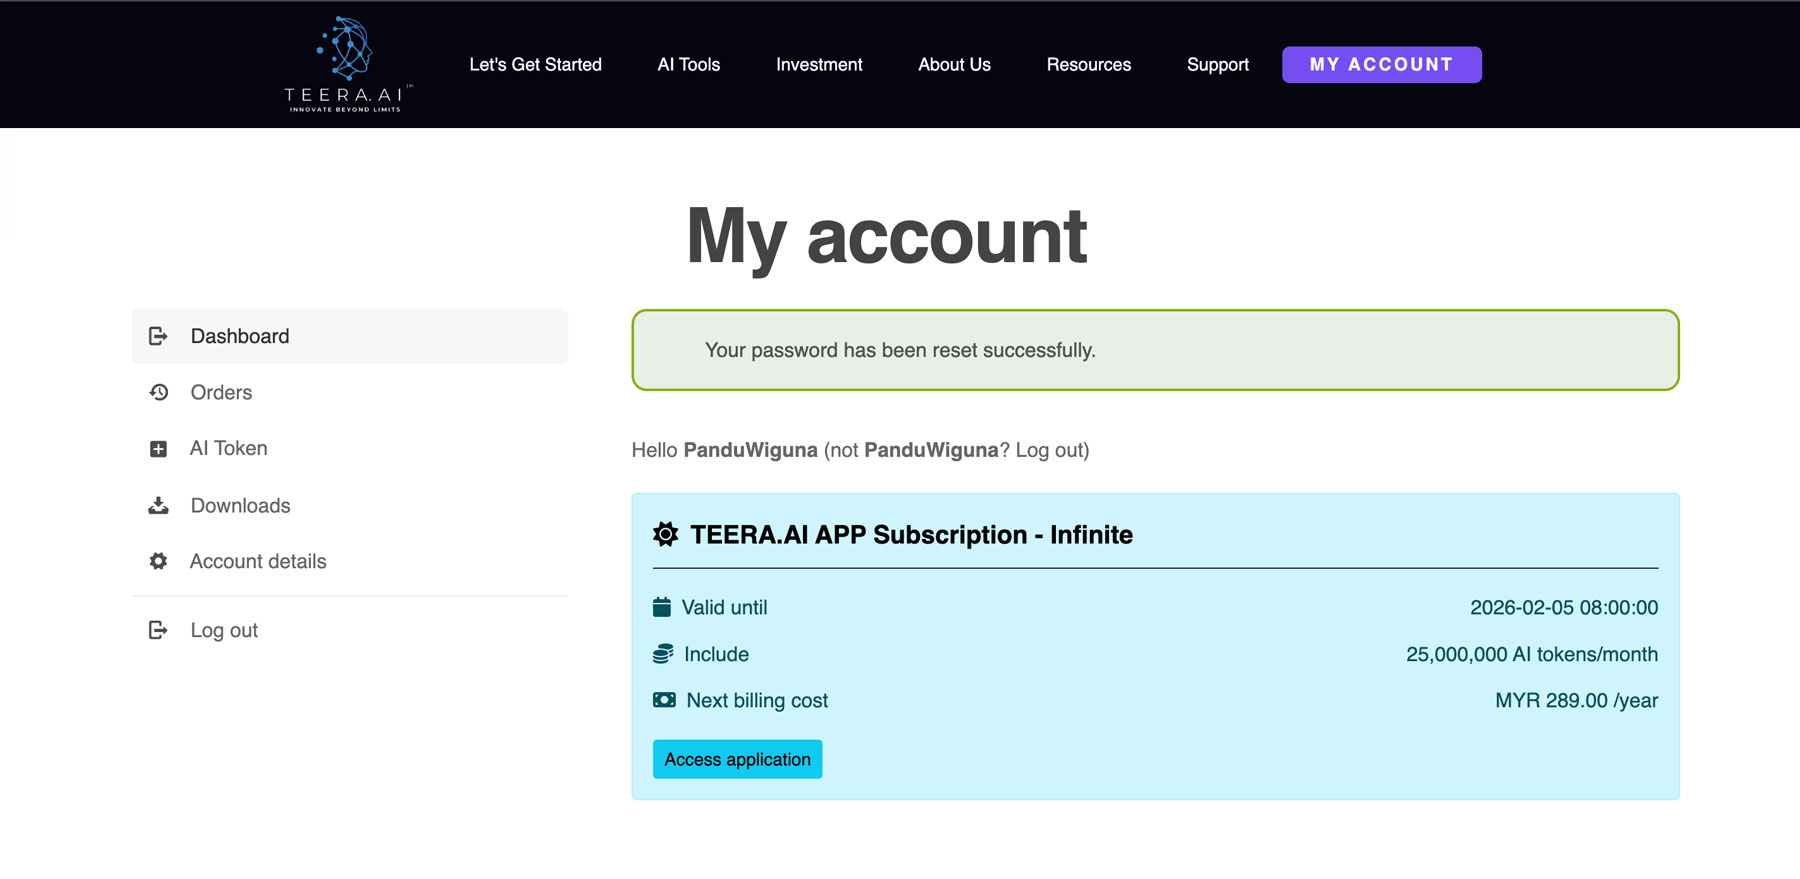Open Downloads in the sidebar
This screenshot has height=879, width=1800.
click(x=350, y=505)
